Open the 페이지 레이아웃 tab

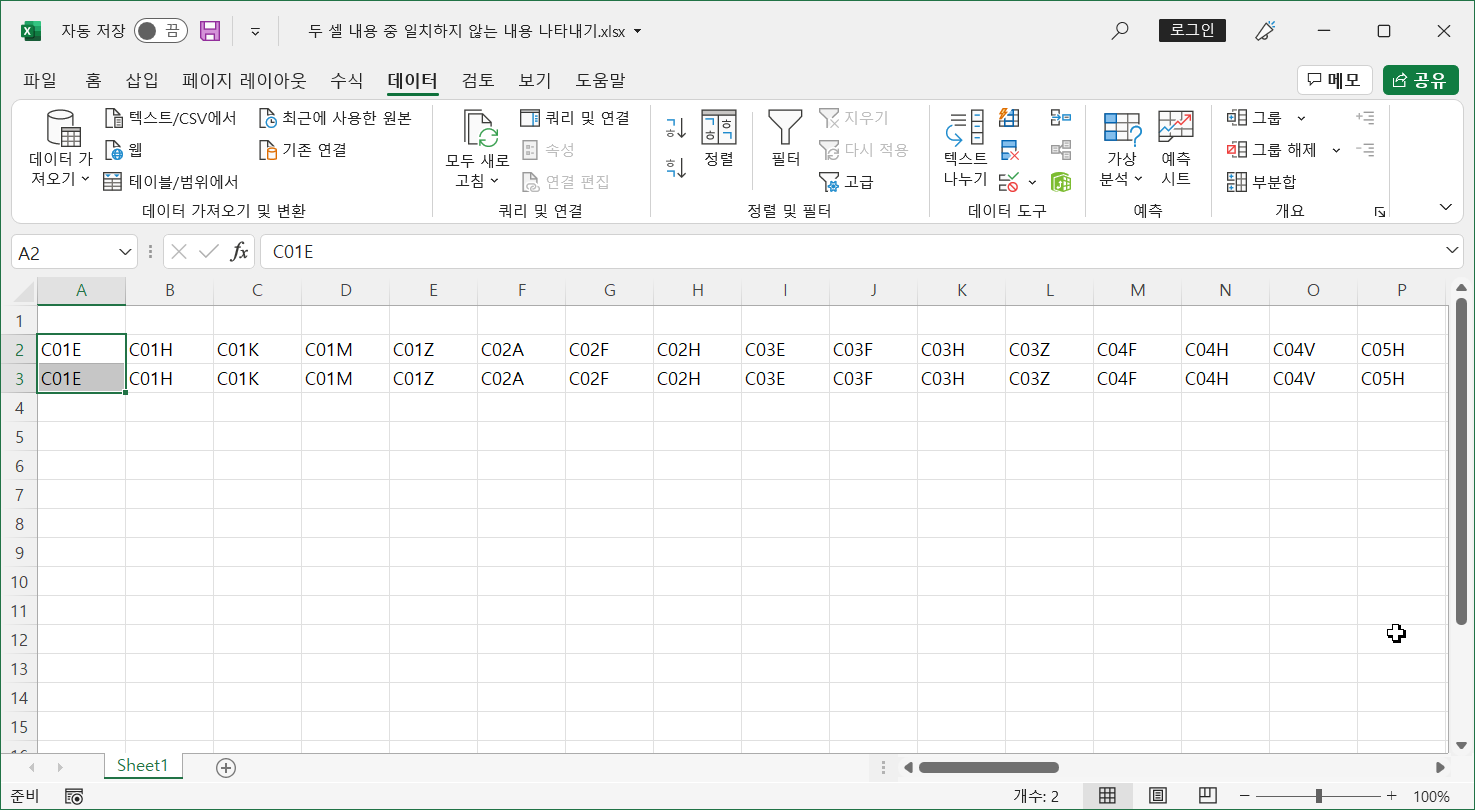(x=244, y=81)
